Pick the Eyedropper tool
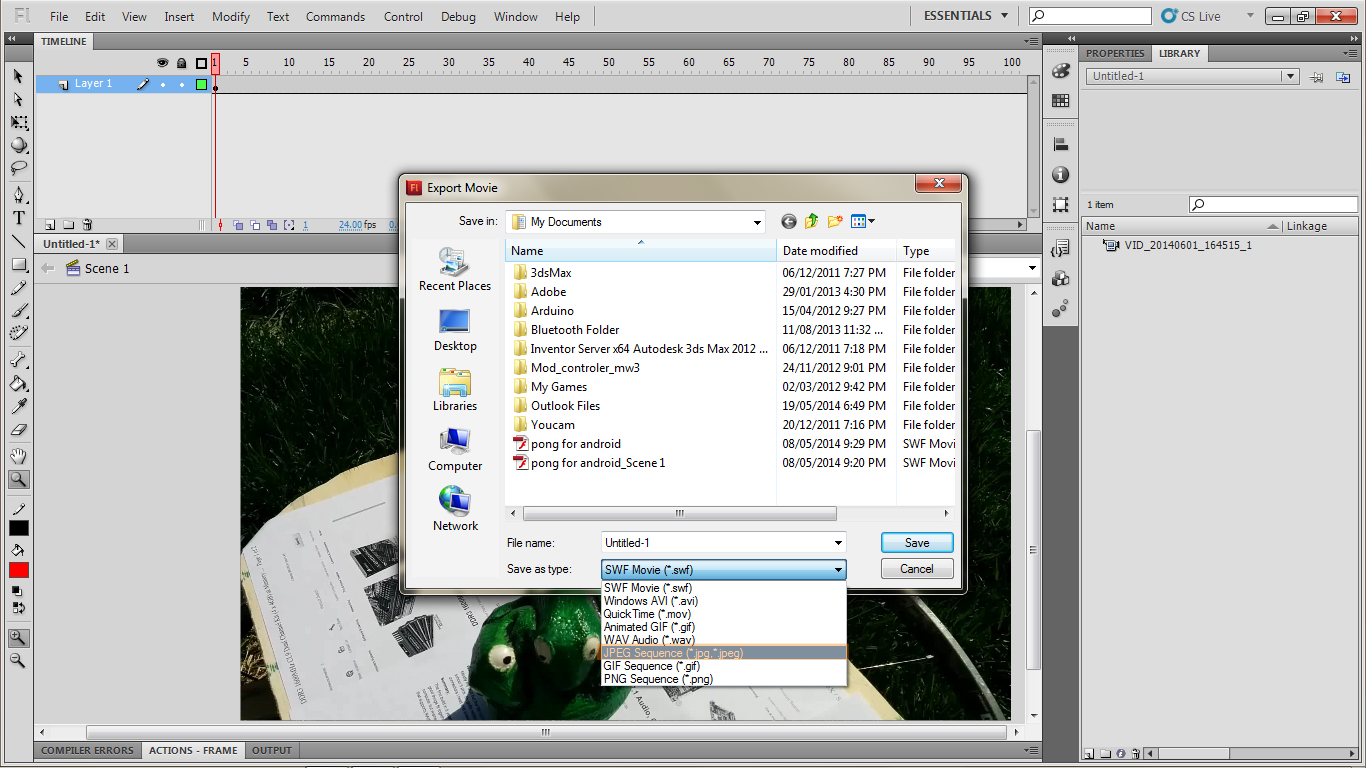1366x768 pixels. pos(18,406)
